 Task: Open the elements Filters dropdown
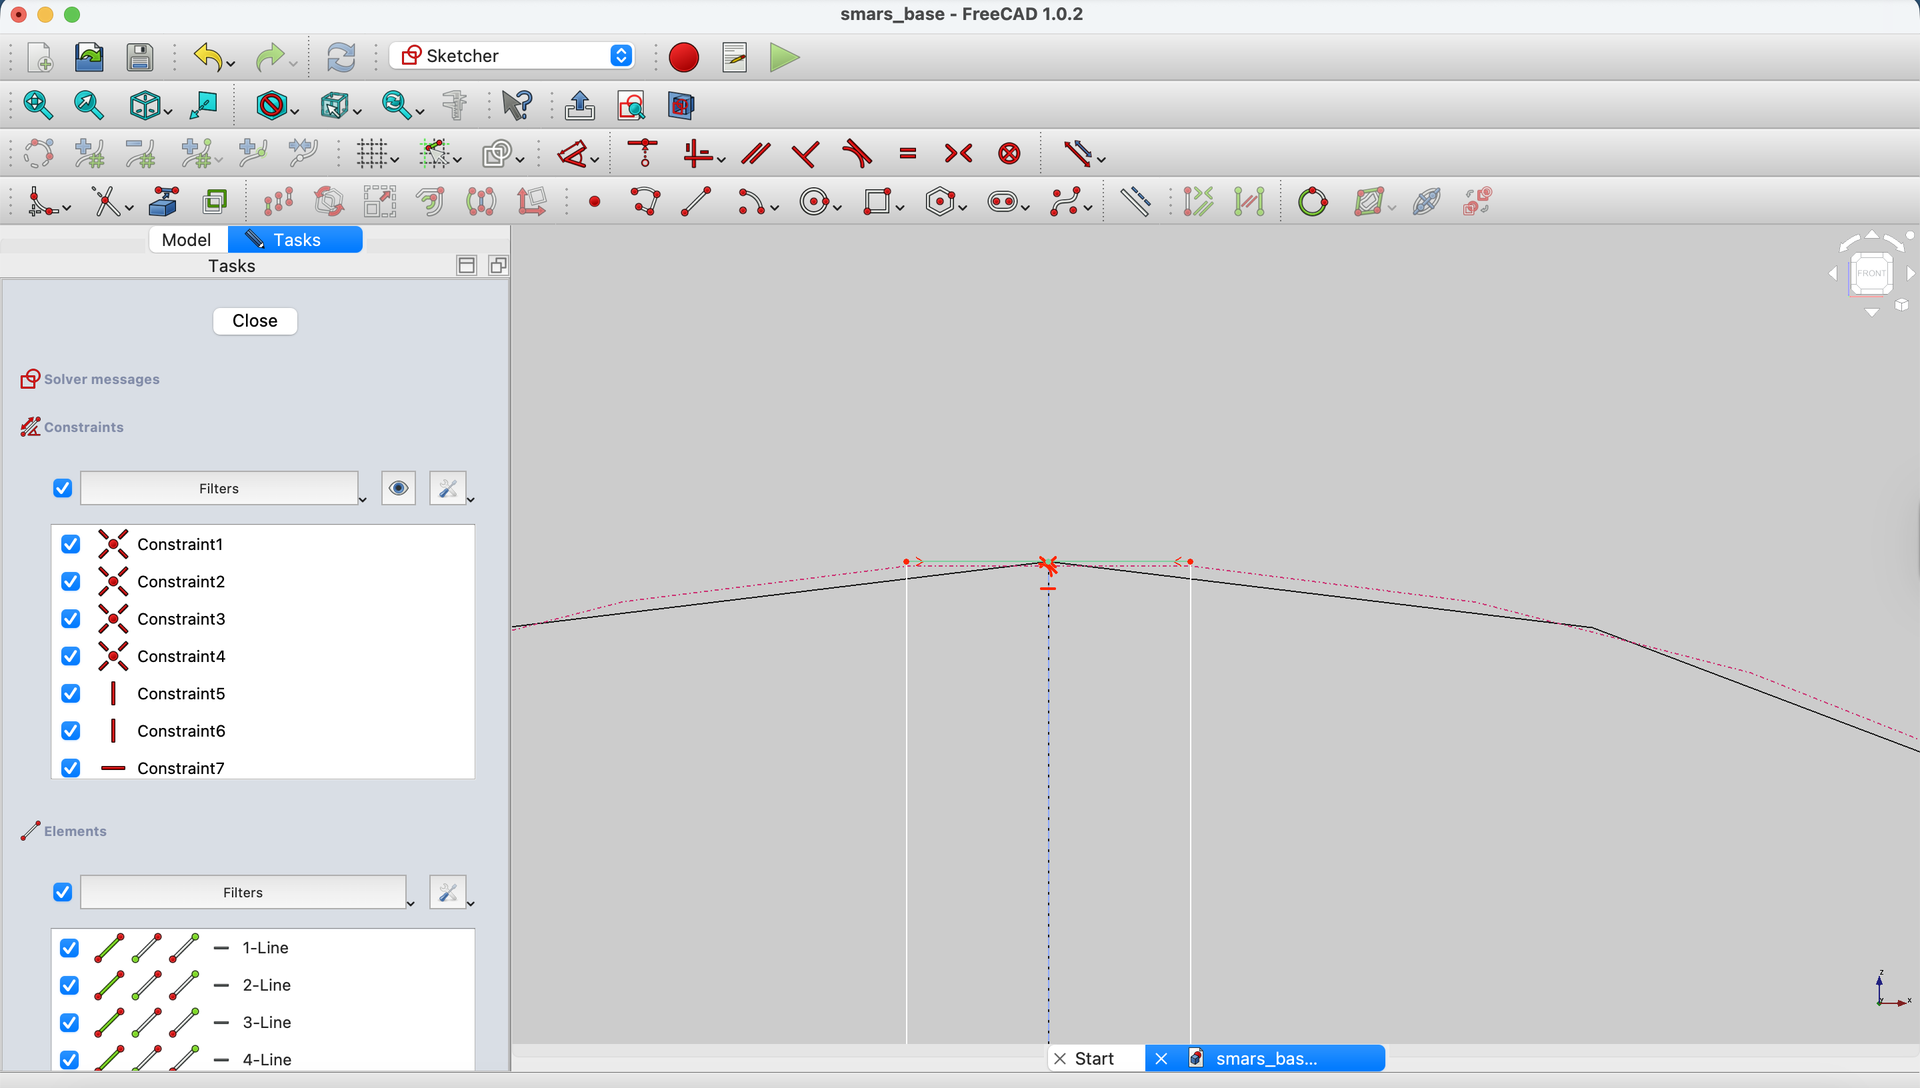click(243, 892)
